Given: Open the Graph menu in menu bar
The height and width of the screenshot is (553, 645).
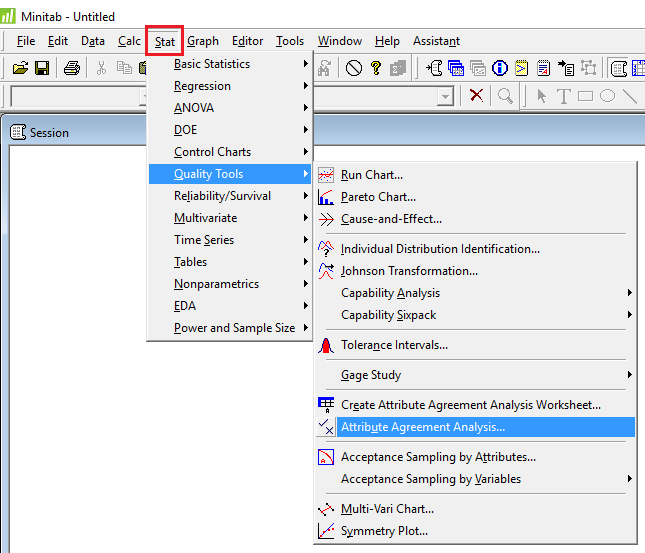Looking at the screenshot, I should click(203, 41).
